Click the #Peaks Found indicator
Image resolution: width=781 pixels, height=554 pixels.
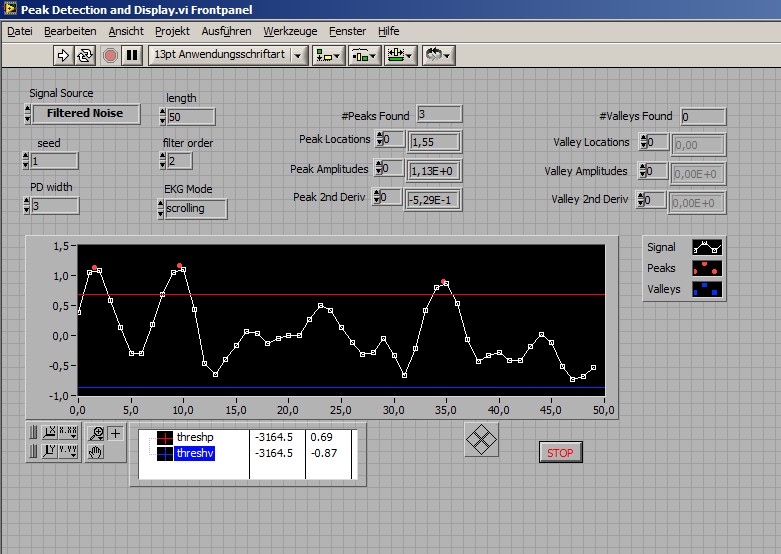point(439,114)
